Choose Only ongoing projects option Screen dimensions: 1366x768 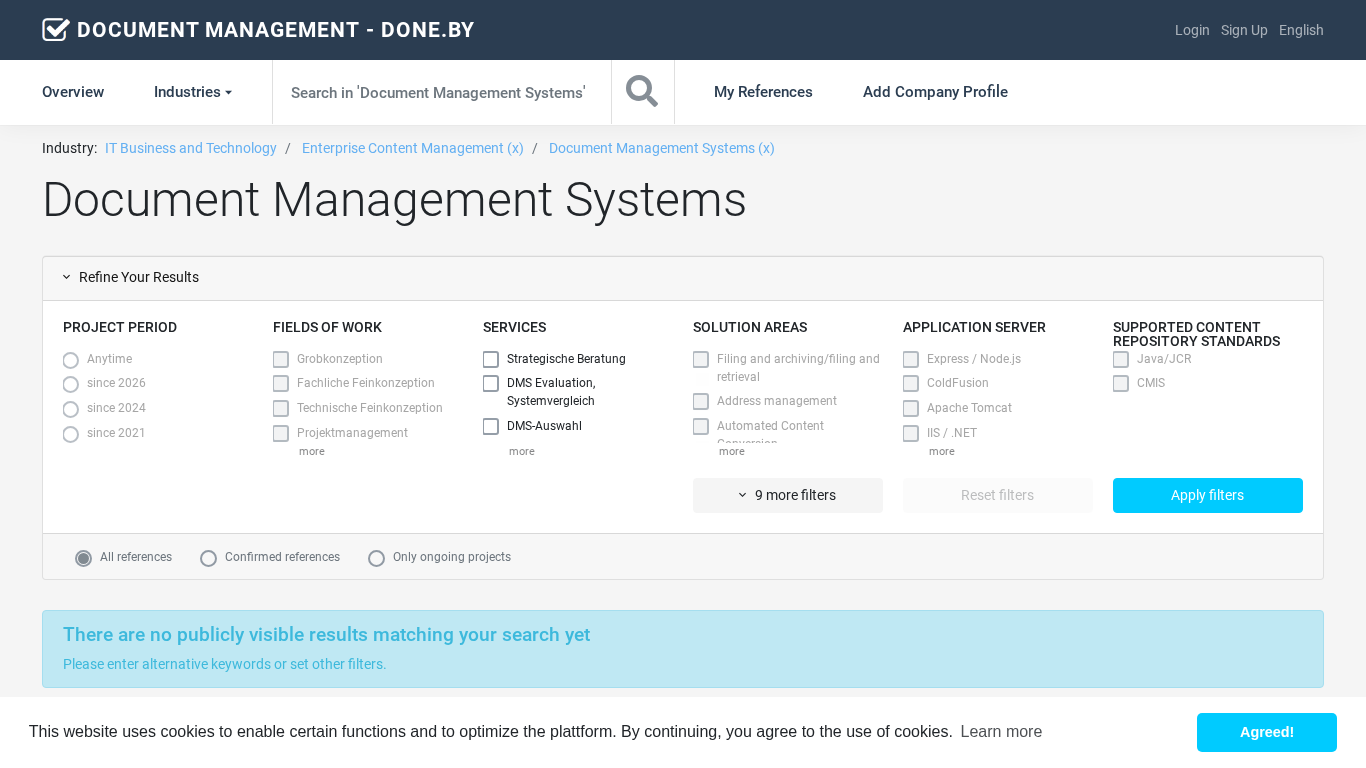coord(377,558)
